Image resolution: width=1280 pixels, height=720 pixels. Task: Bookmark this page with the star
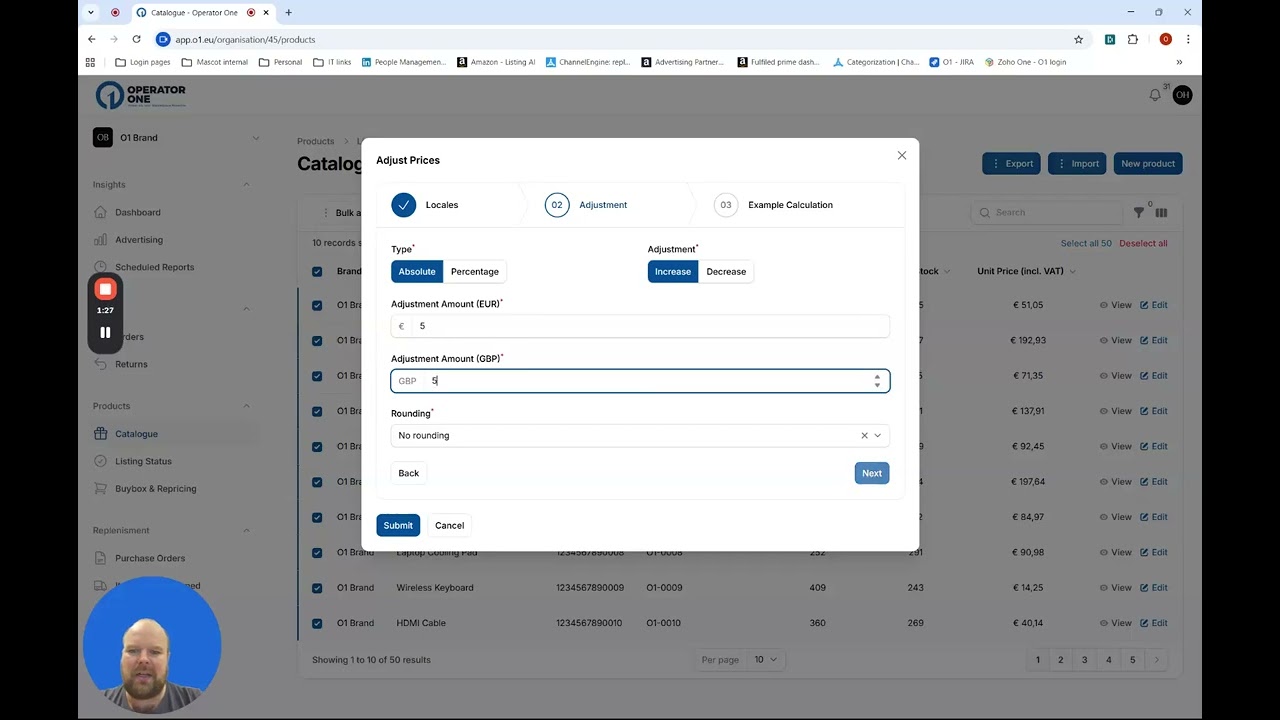(1078, 39)
